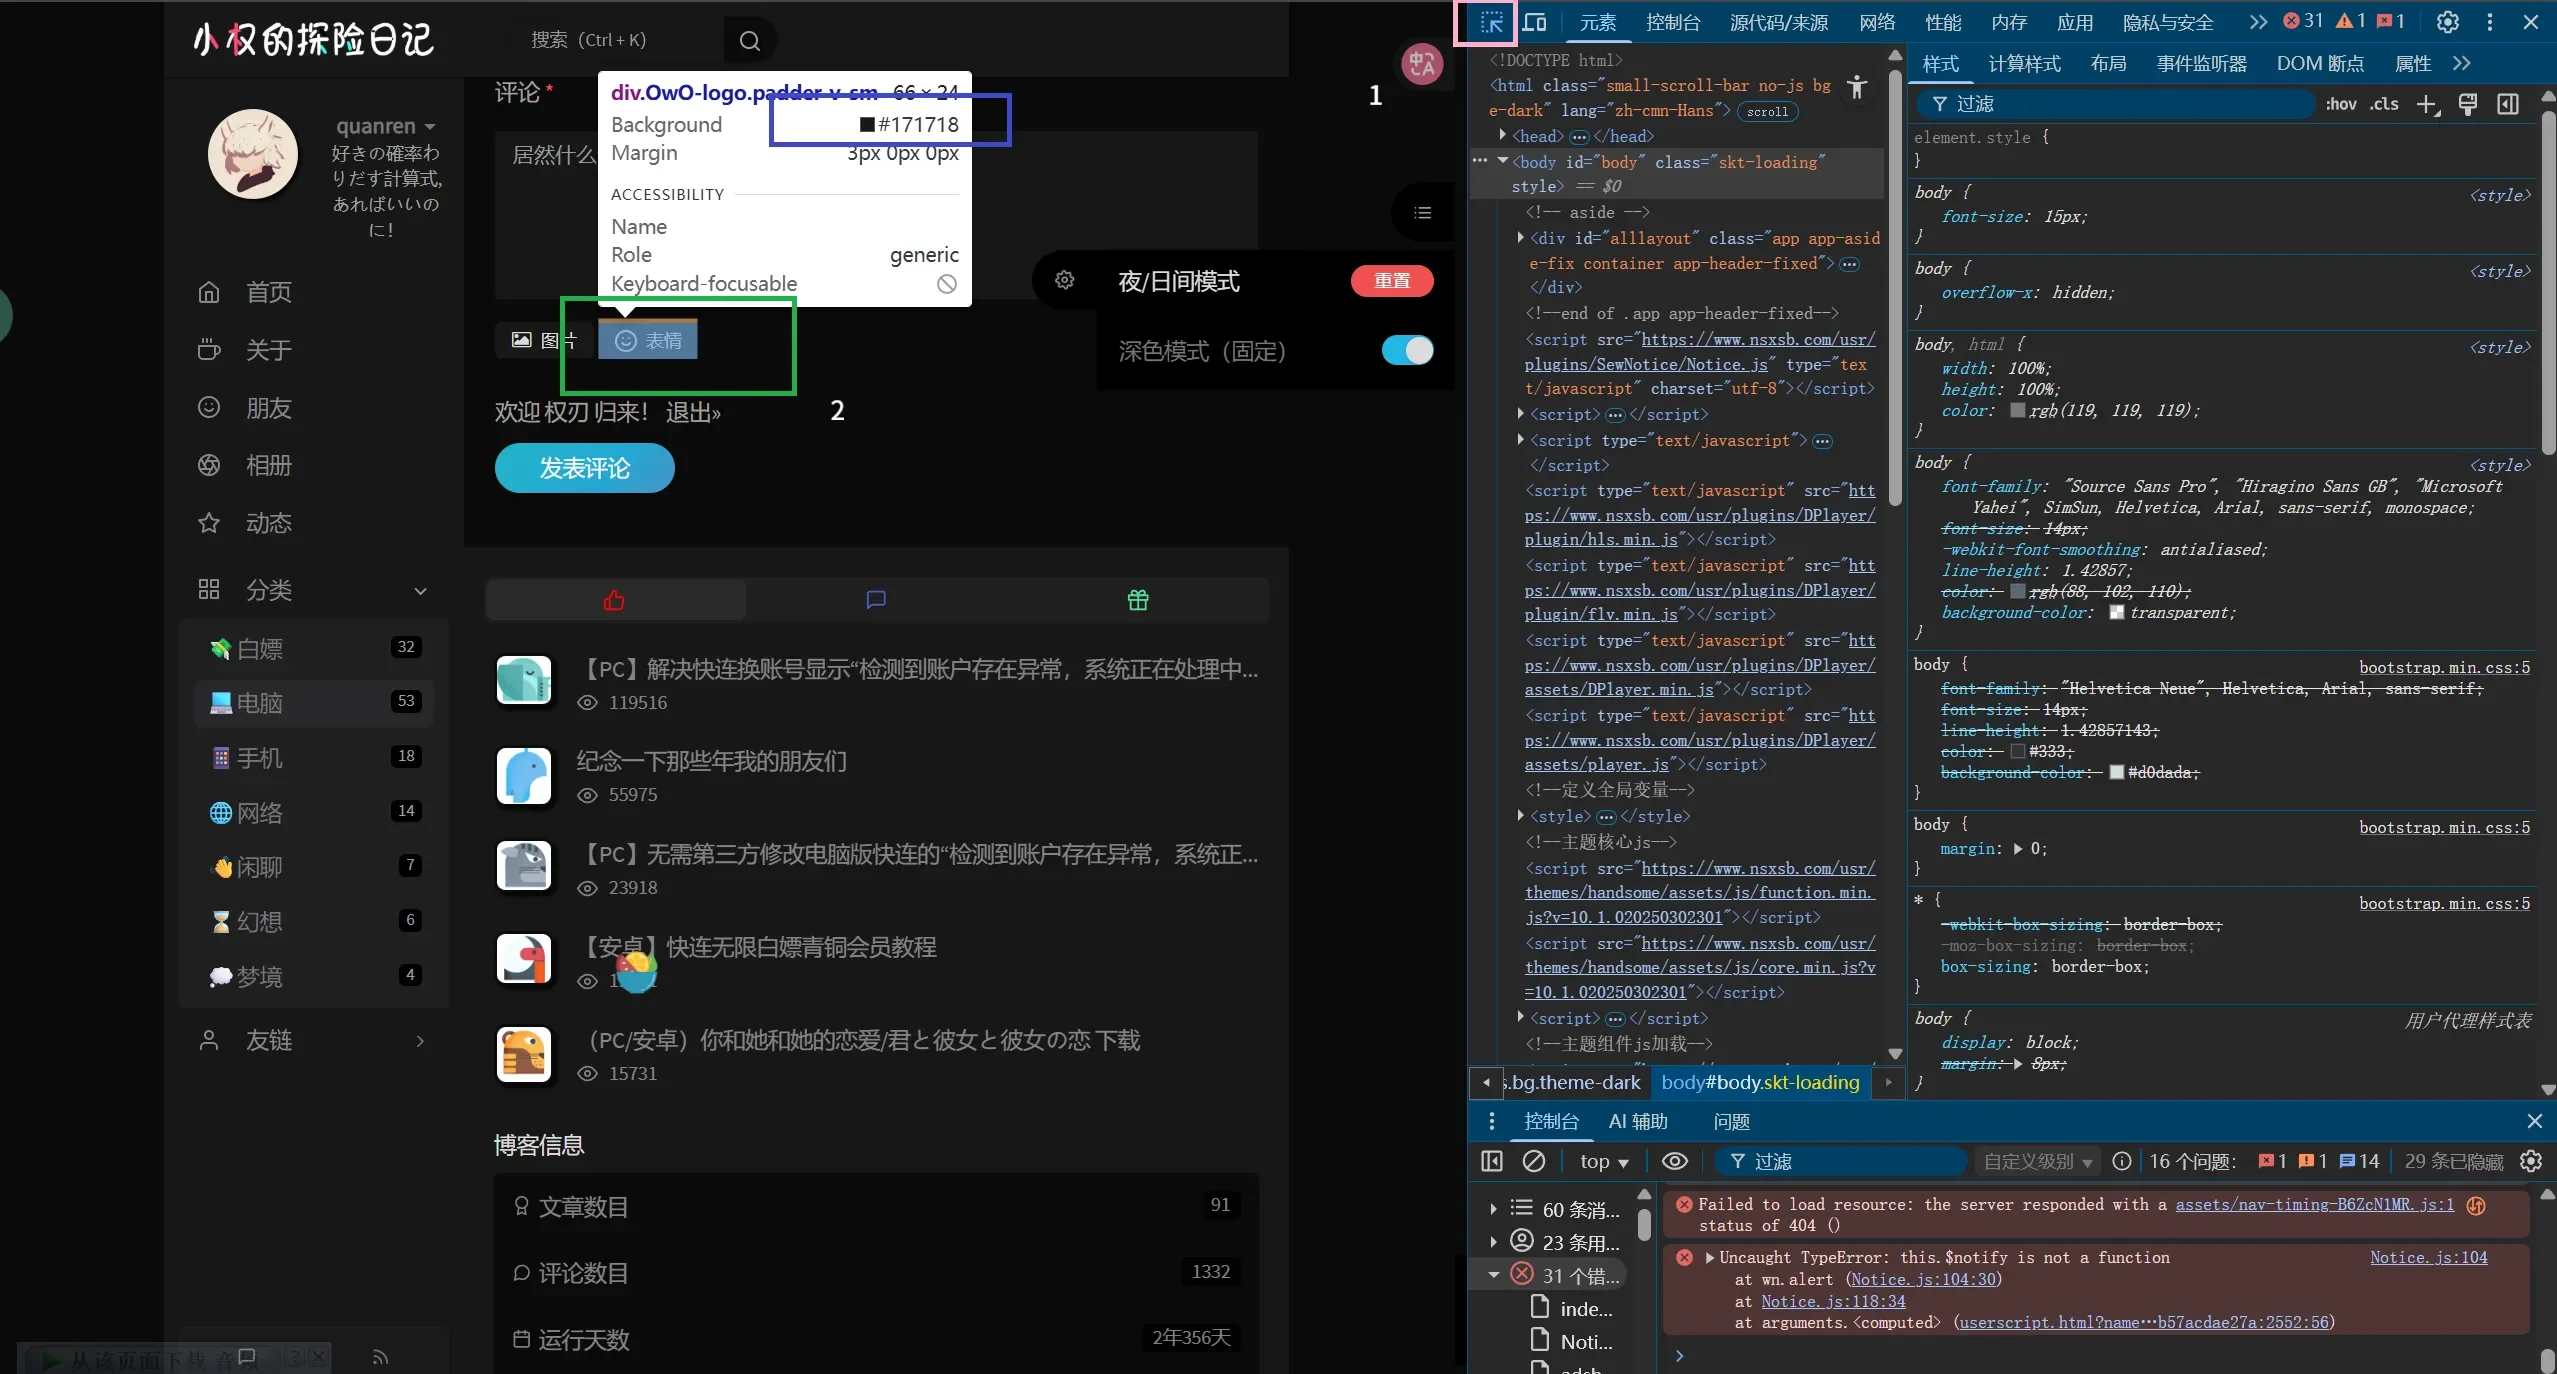Image resolution: width=2557 pixels, height=1374 pixels.
Task: Toggle :hov element state button
Action: (2340, 104)
